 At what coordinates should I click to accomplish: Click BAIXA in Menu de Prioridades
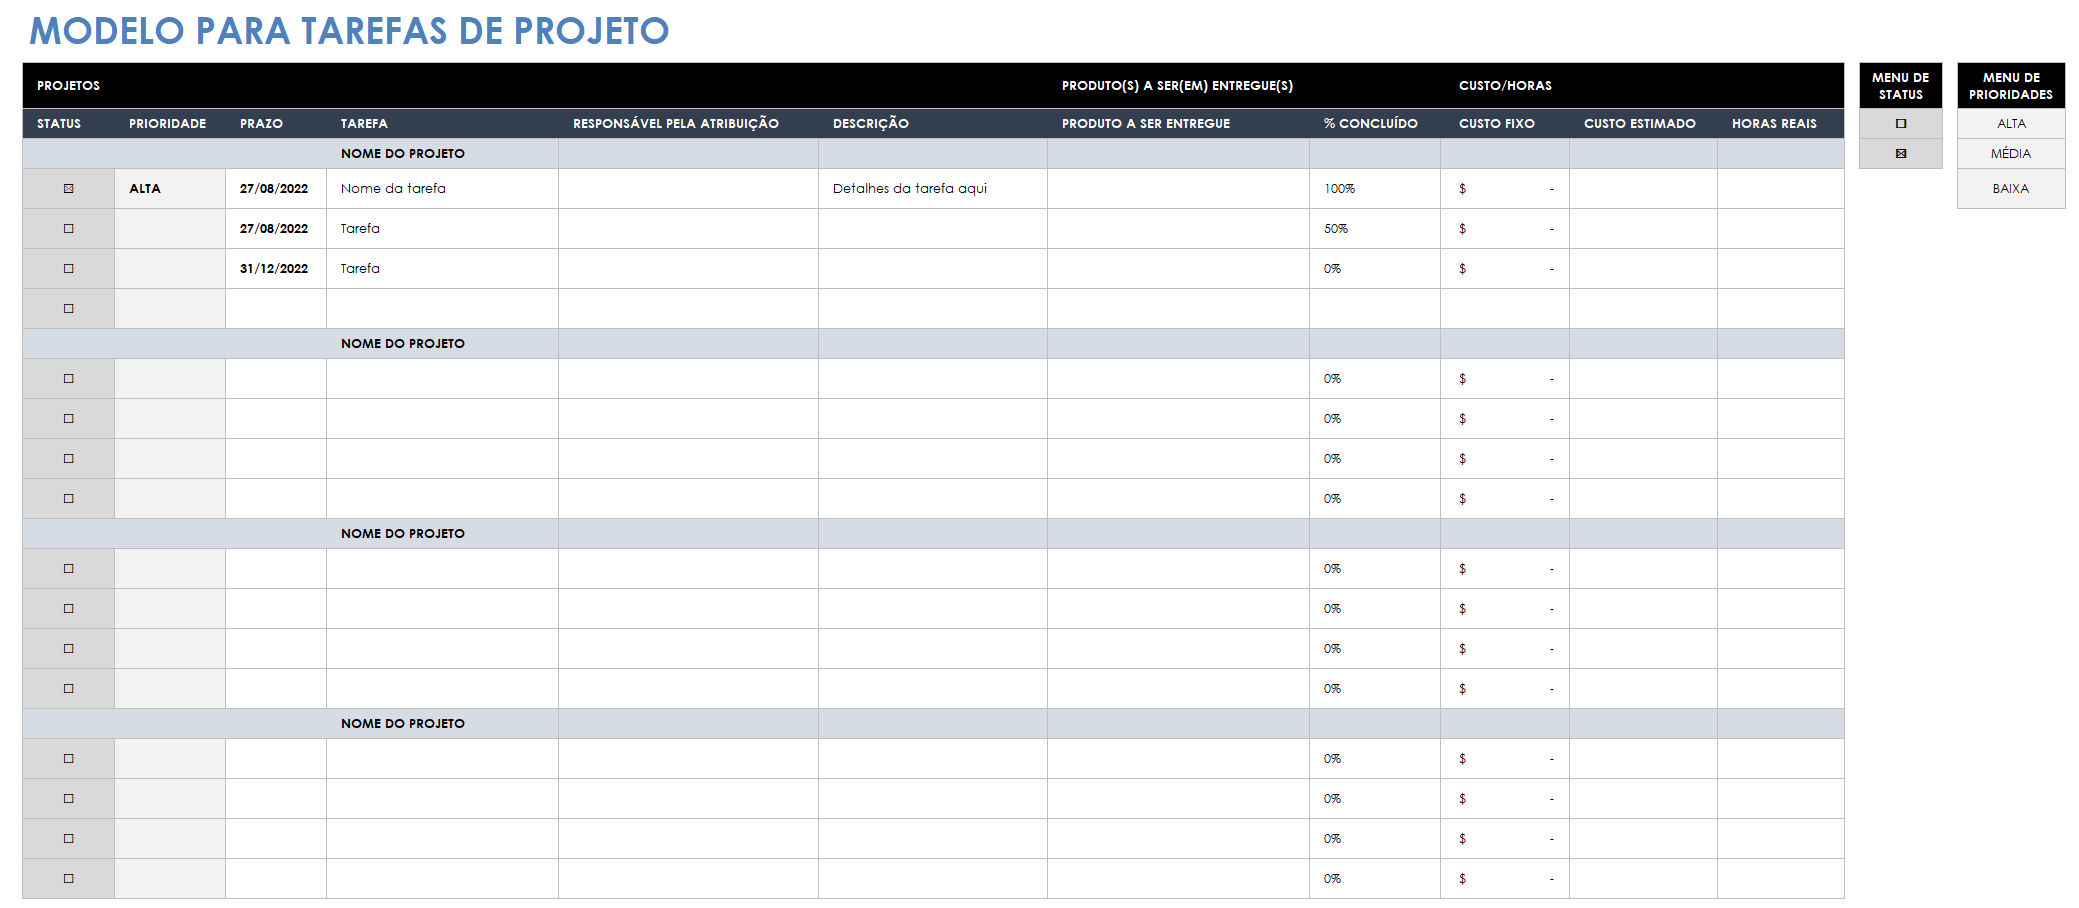coord(2011,188)
